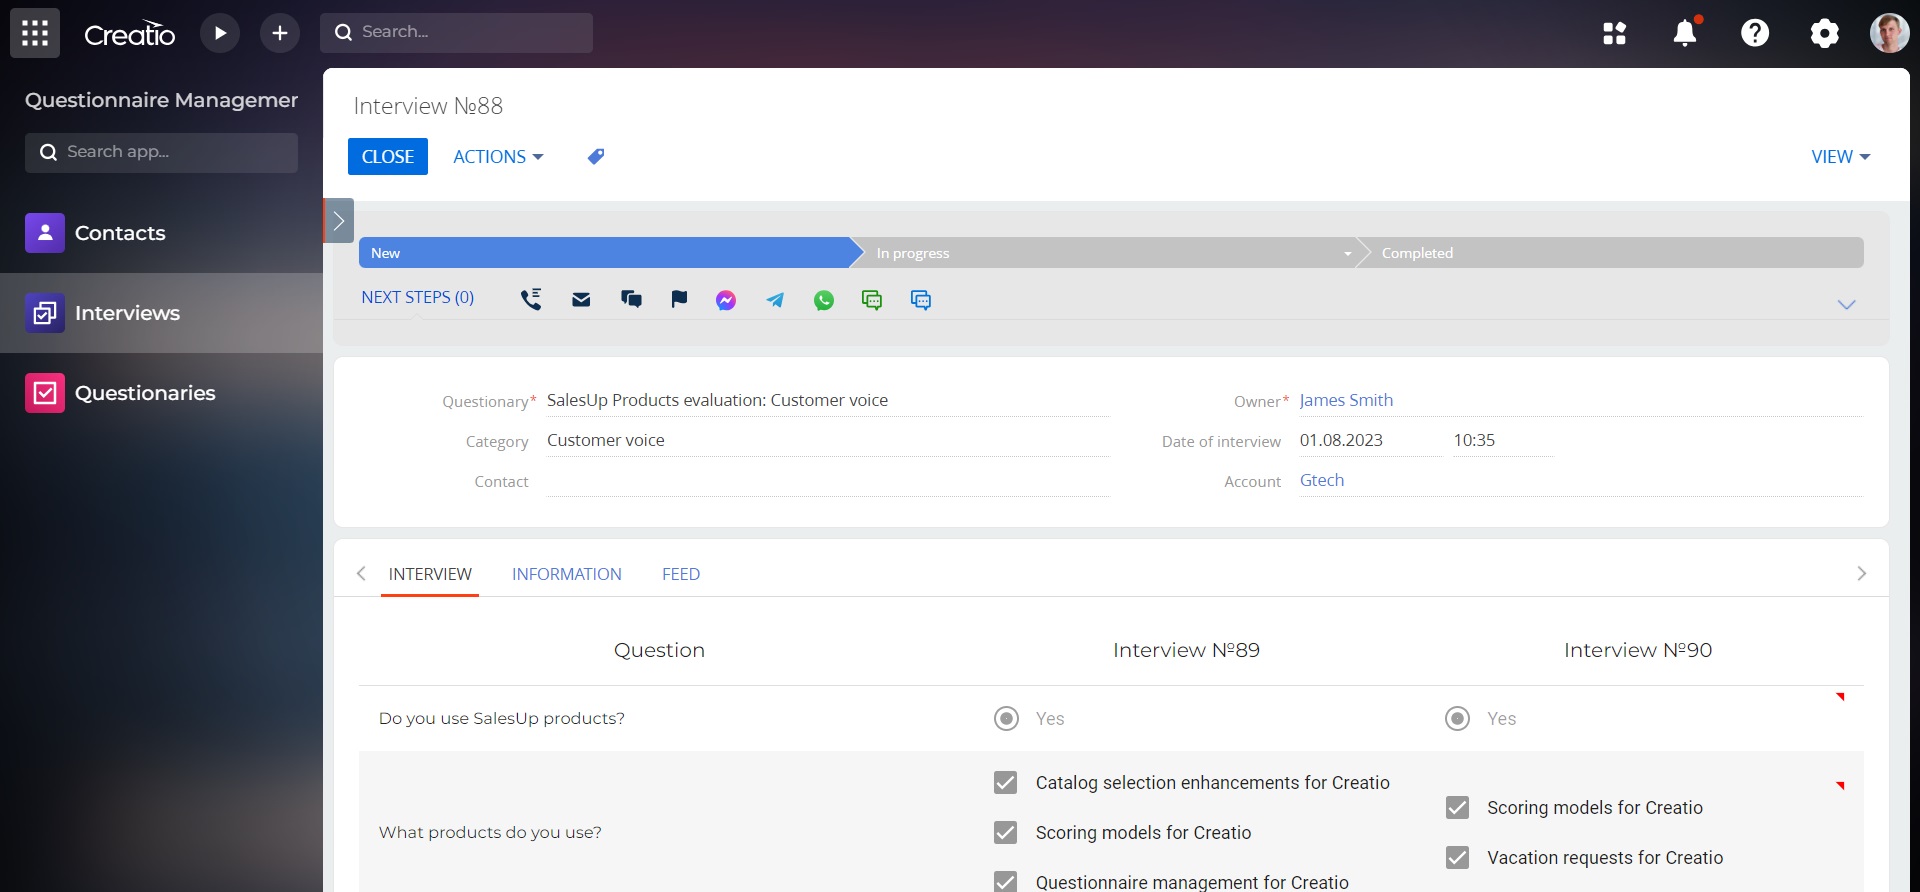Screen dimensions: 1920x892
Task: Open the Gtech account link
Action: [x=1322, y=480]
